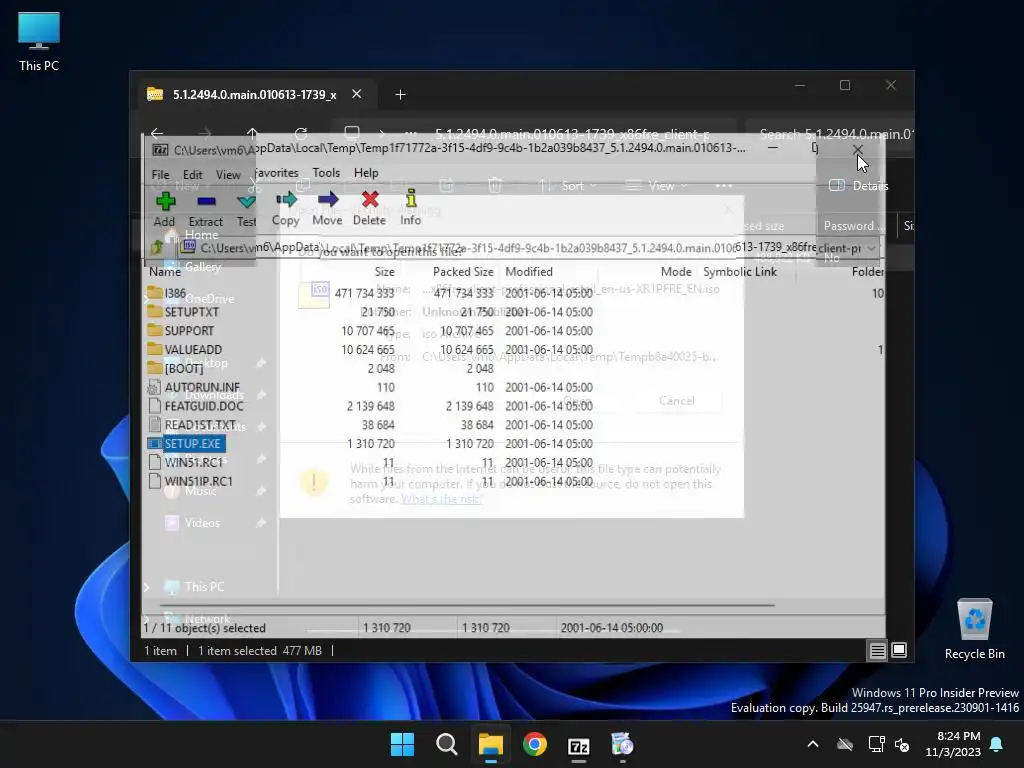Show hidden tray icons chevron
The width and height of the screenshot is (1024, 768).
(813, 744)
